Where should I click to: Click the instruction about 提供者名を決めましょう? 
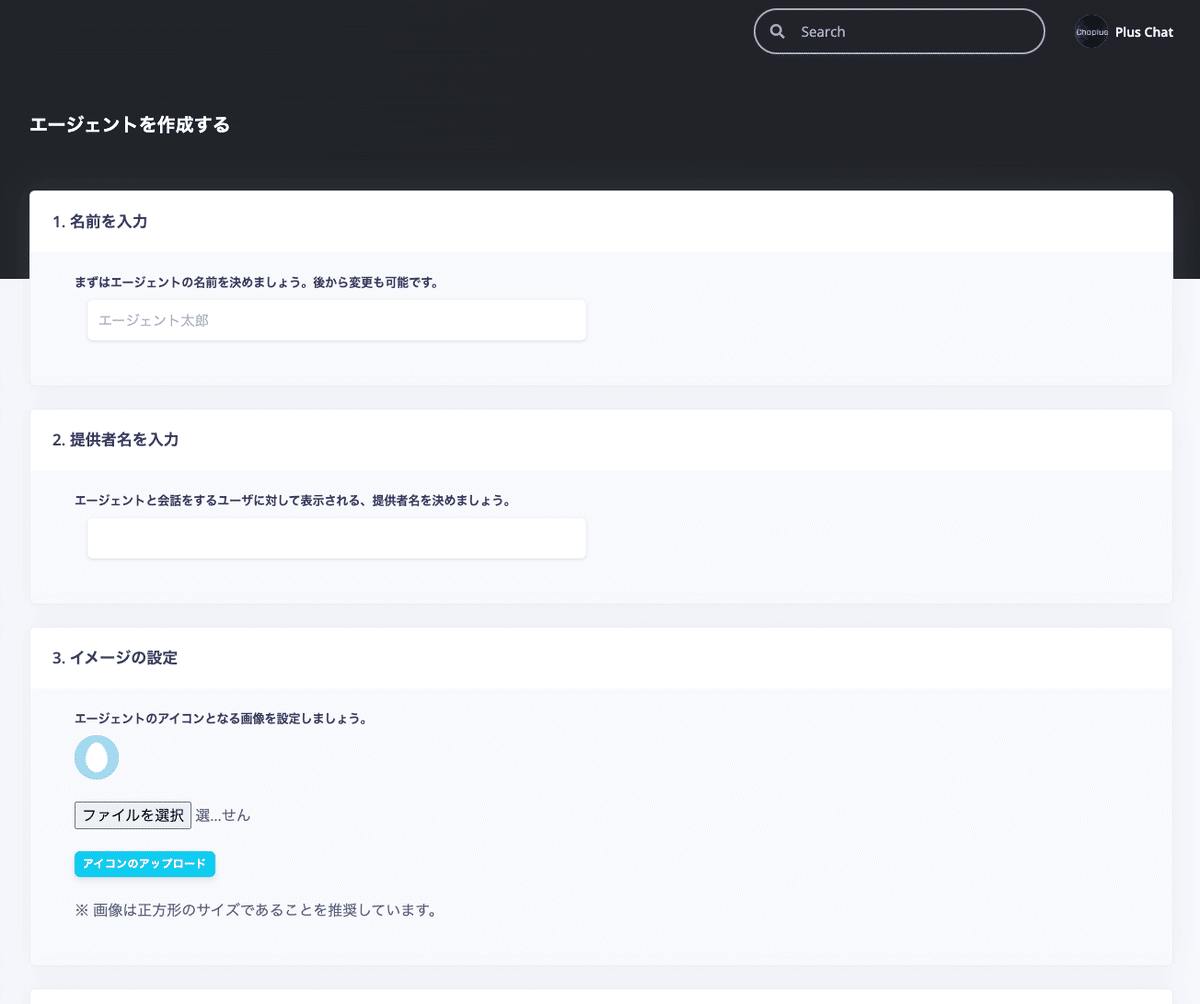tap(293, 500)
